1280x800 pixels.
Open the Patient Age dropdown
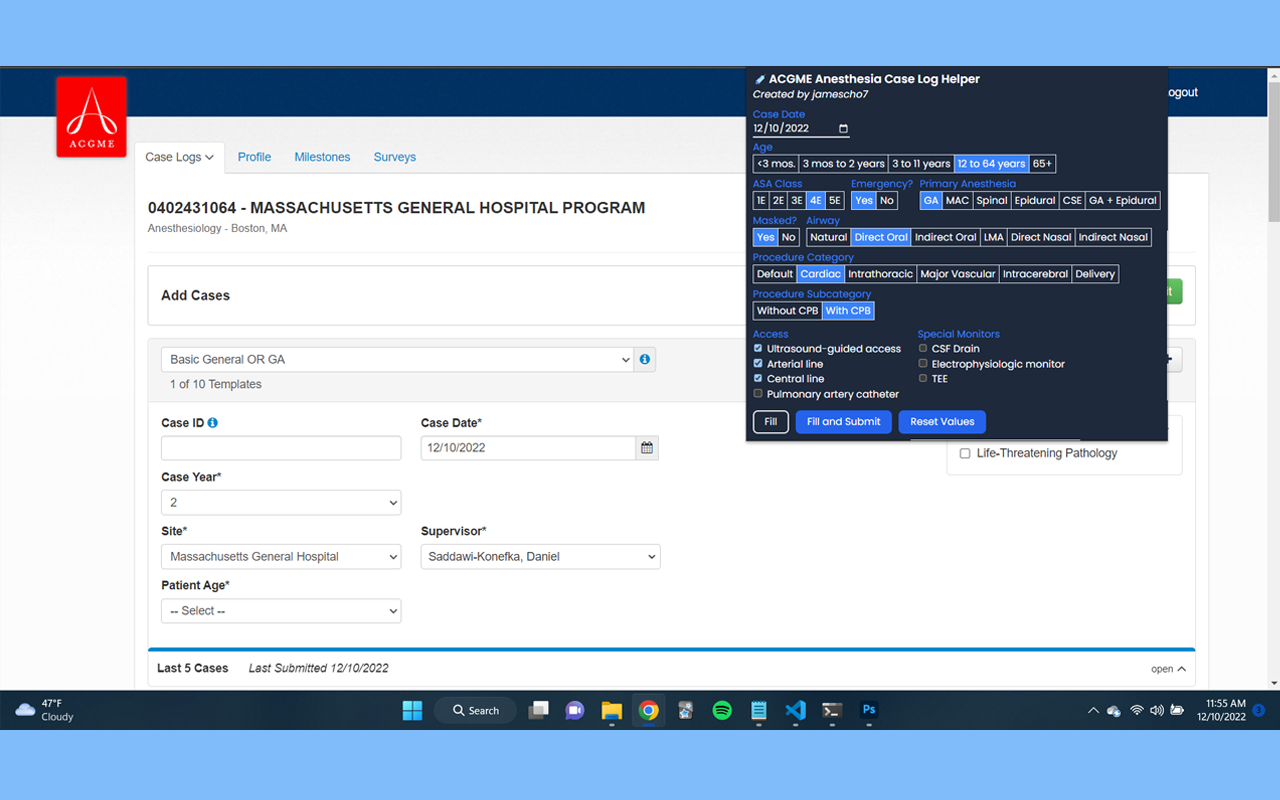pos(281,611)
